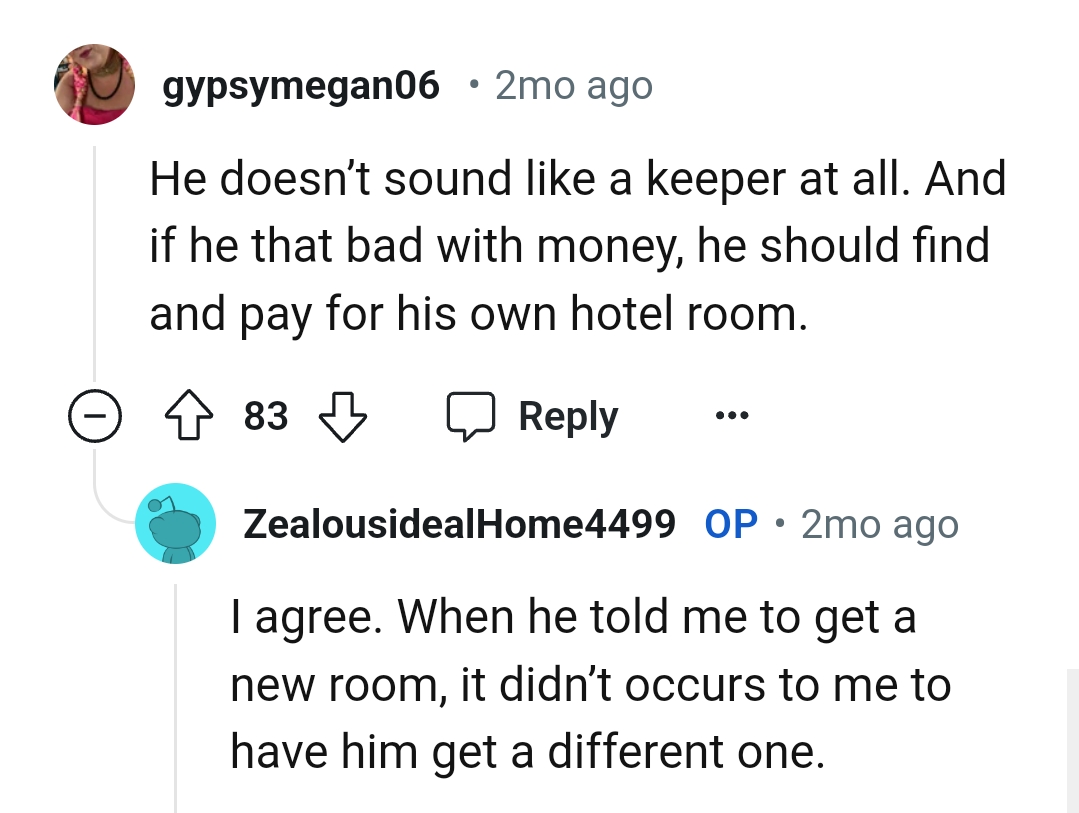Click the vote score showing 83

pyautogui.click(x=265, y=416)
